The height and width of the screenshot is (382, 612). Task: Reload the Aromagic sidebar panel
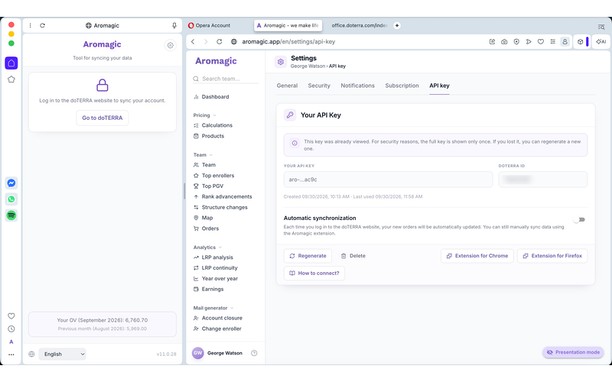(x=43, y=25)
